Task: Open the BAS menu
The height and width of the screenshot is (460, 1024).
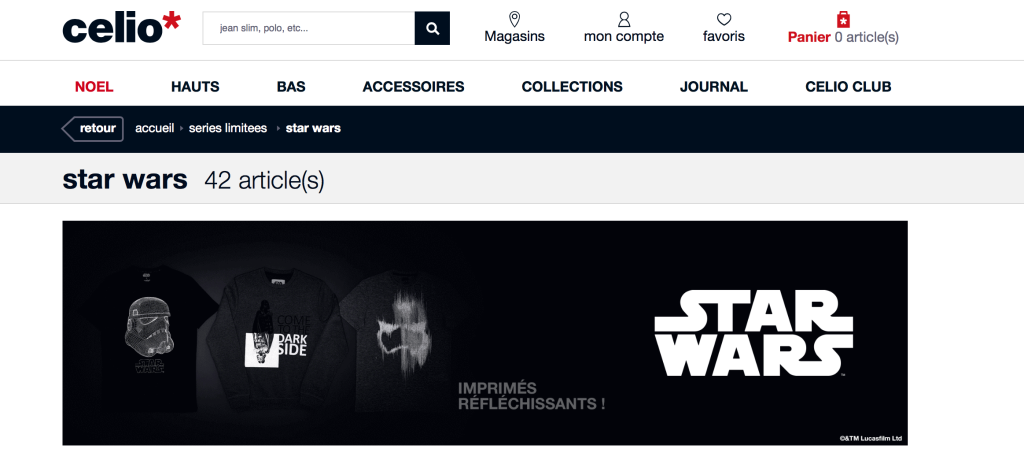Action: [x=291, y=87]
